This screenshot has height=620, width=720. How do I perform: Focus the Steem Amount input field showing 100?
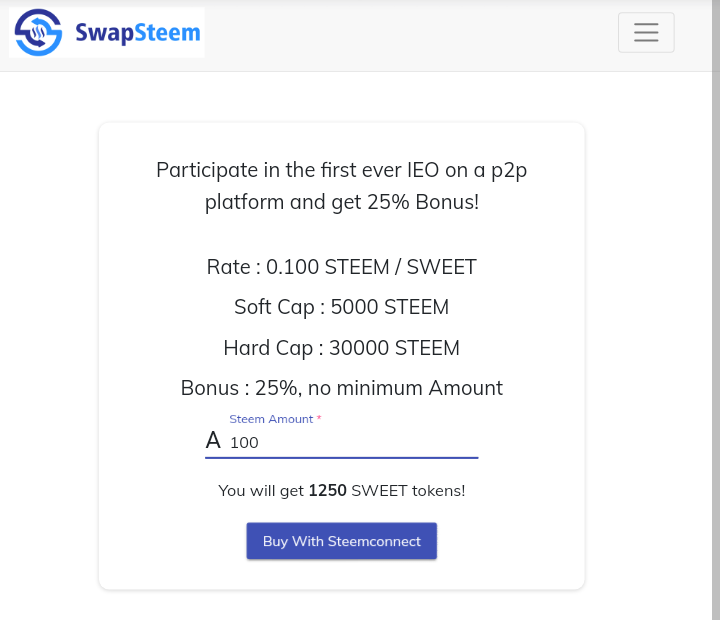(350, 442)
